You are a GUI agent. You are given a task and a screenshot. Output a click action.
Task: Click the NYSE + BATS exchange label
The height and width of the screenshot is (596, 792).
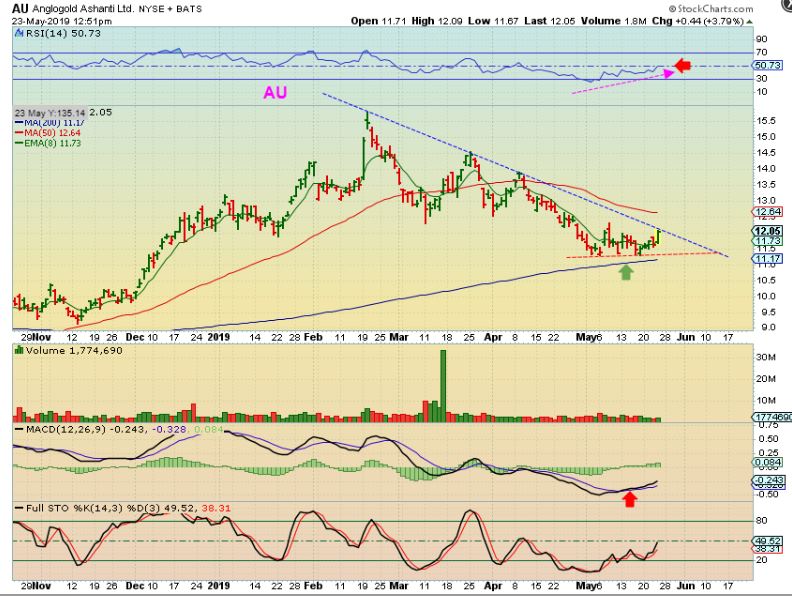pyautogui.click(x=170, y=9)
